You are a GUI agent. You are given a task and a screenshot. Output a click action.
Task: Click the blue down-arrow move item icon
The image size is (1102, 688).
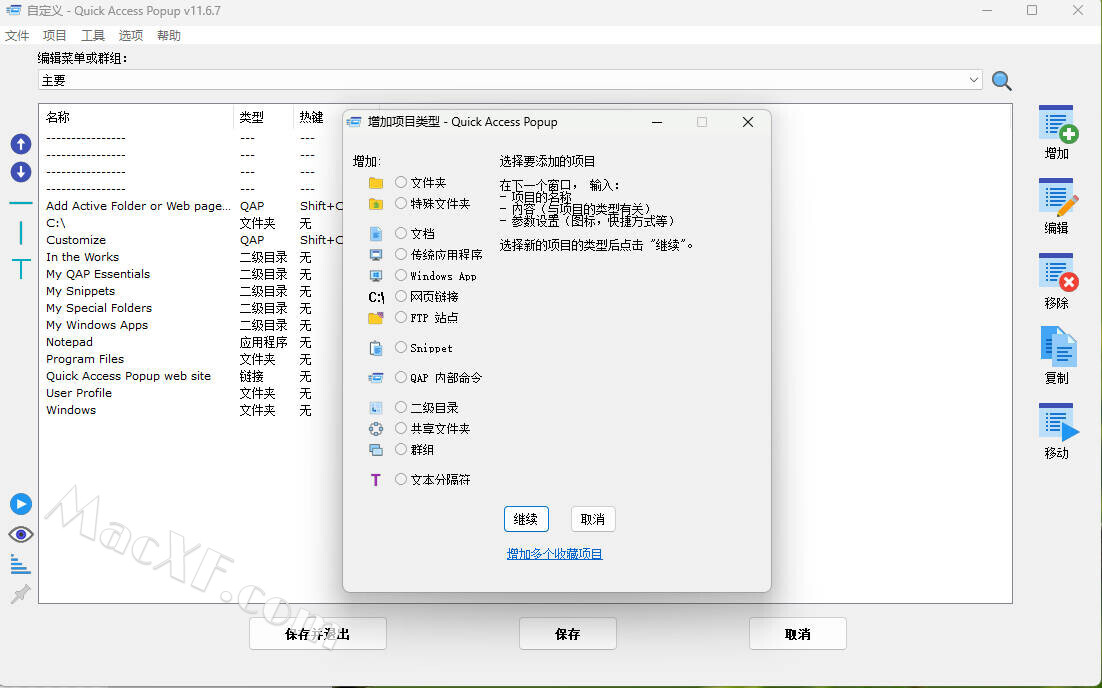(21, 172)
